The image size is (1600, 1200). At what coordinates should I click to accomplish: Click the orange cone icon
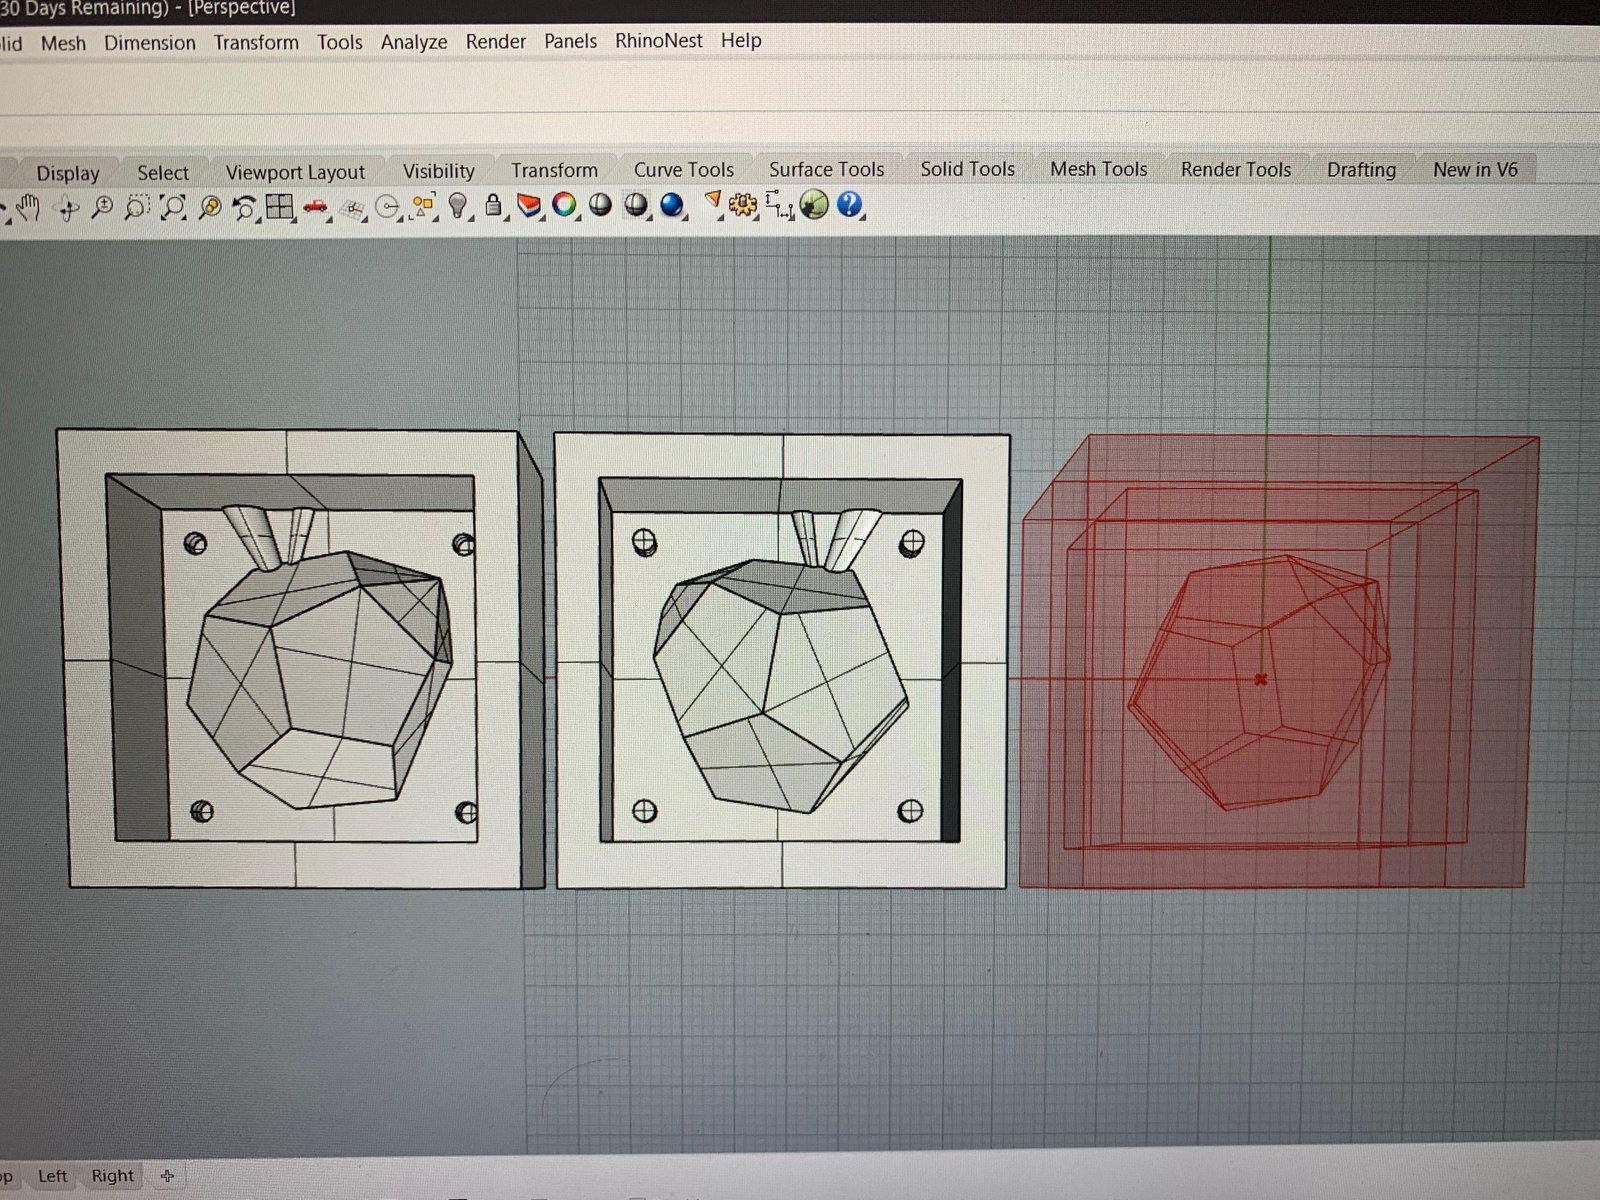coord(713,203)
